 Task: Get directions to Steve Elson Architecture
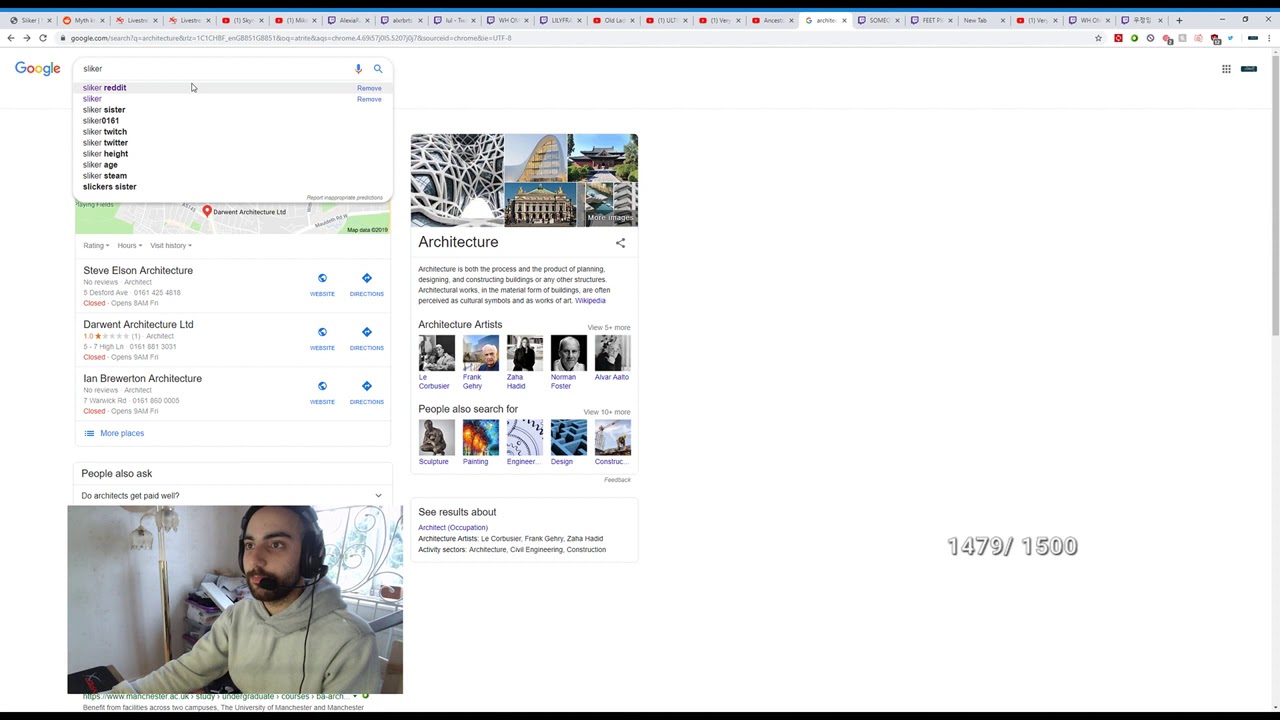tap(366, 284)
